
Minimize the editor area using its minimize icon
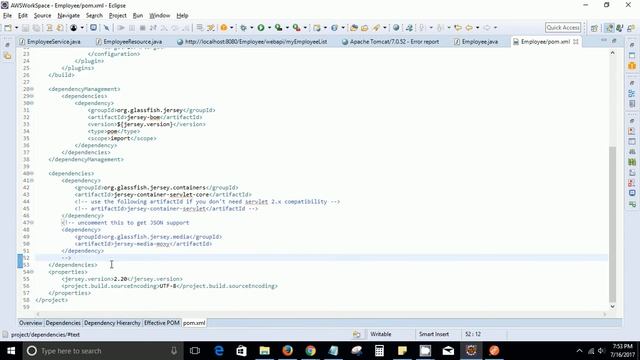(x=604, y=40)
